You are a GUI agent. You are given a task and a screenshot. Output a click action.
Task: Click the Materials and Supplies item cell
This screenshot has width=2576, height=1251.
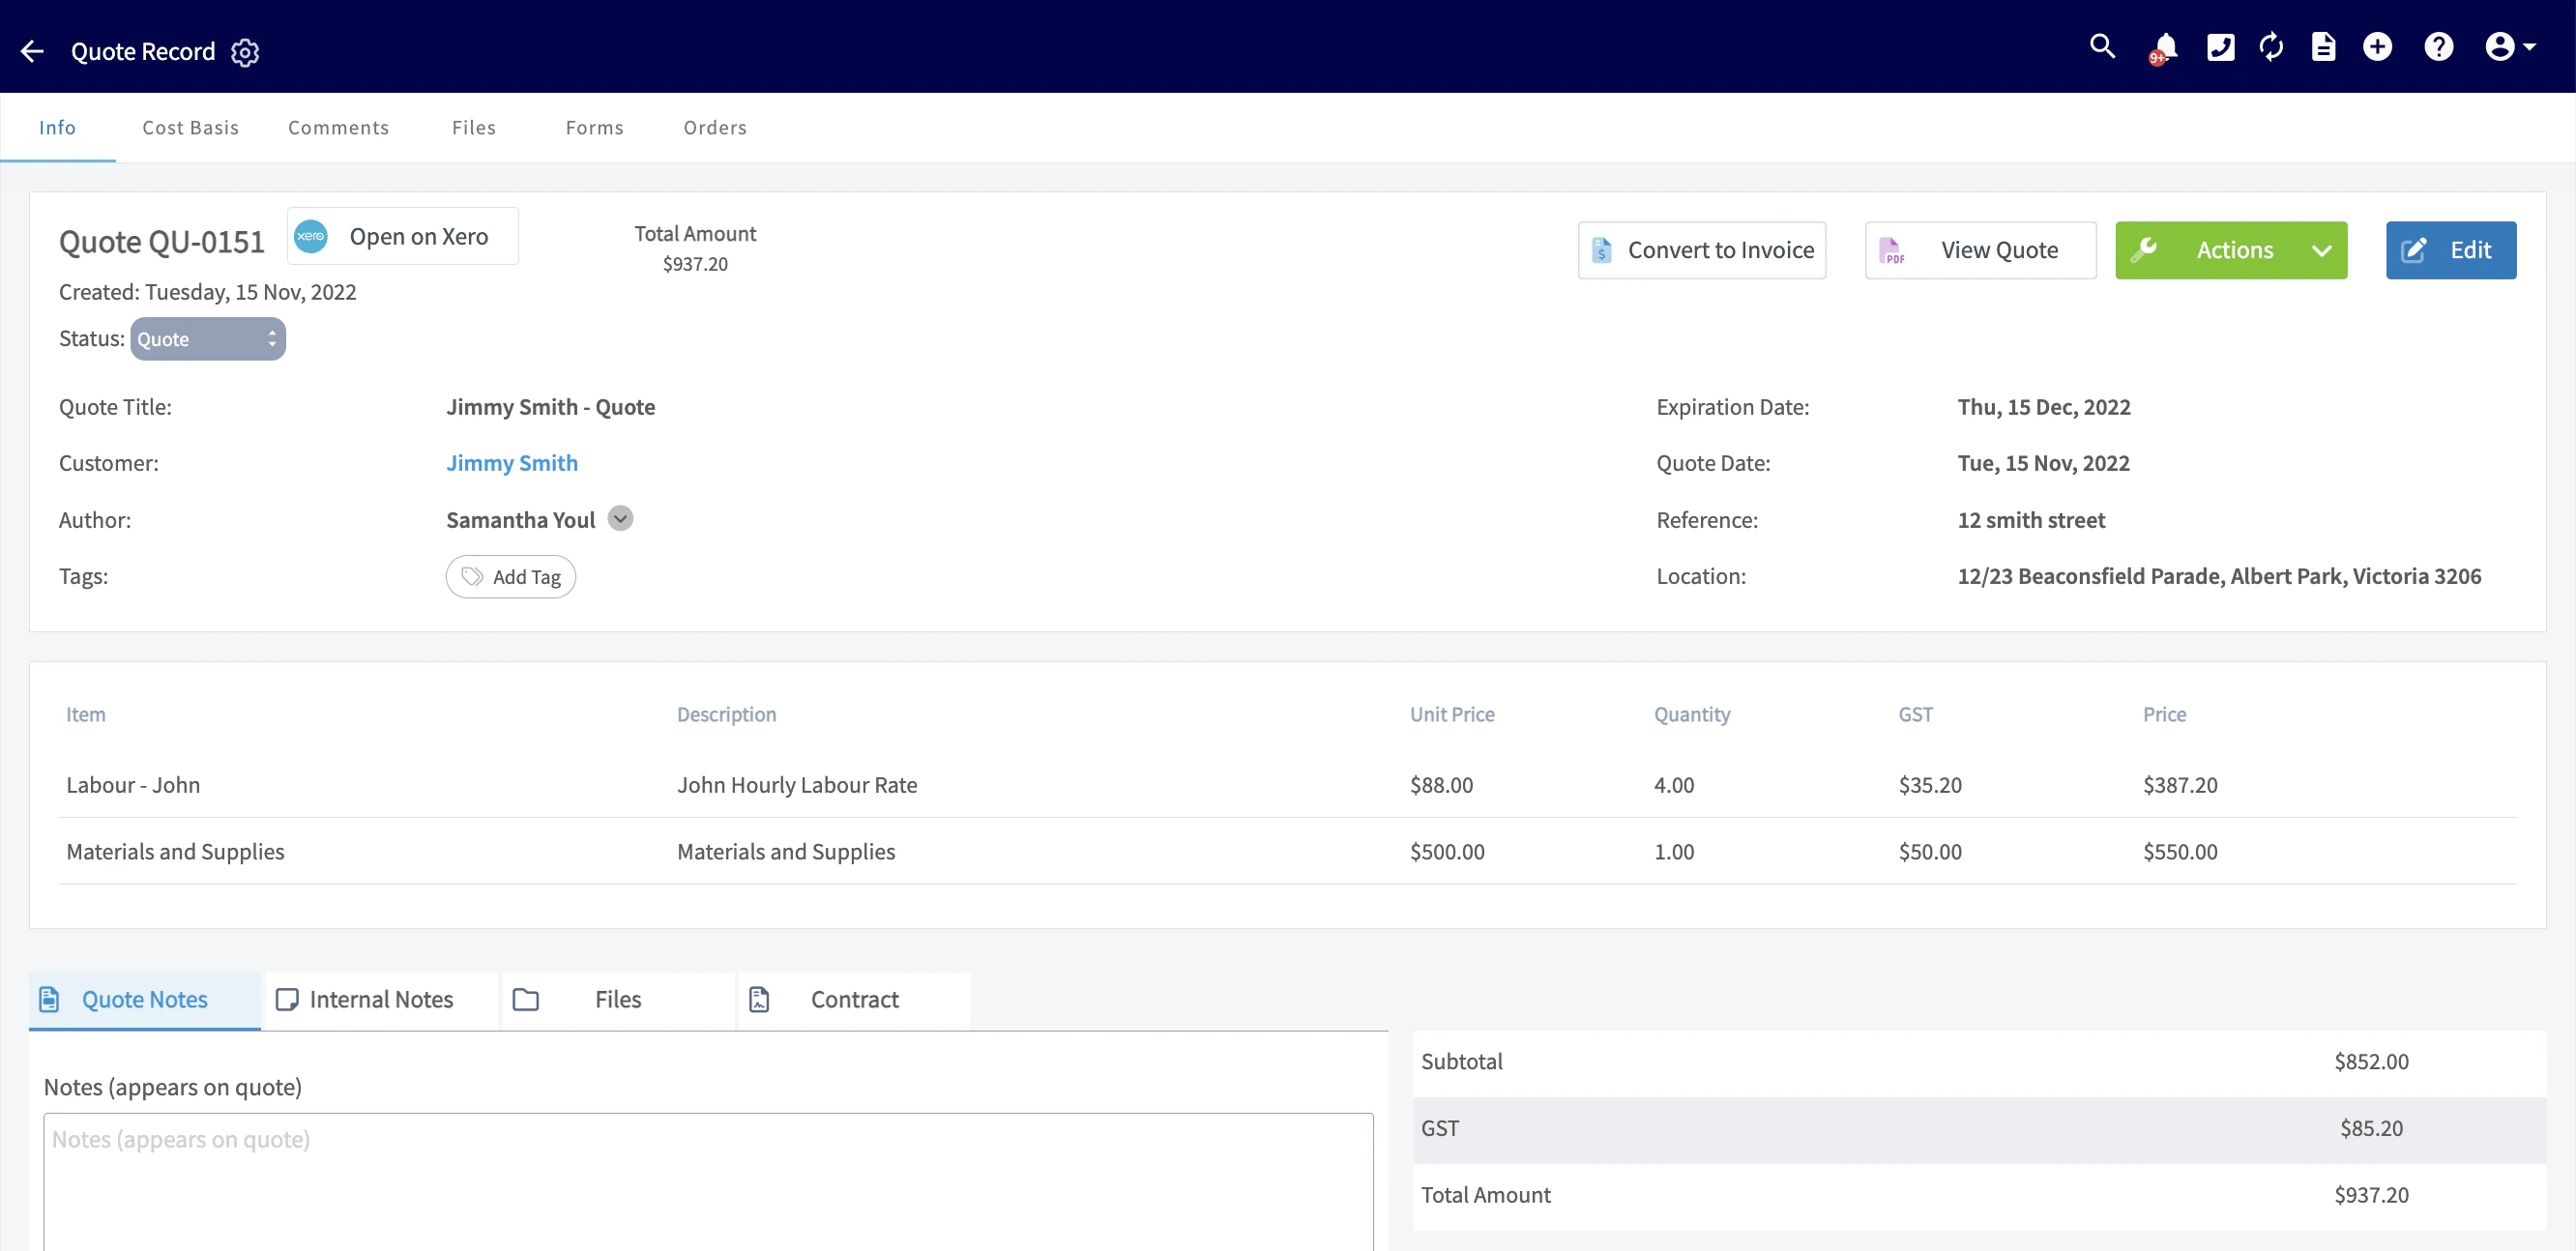point(175,851)
